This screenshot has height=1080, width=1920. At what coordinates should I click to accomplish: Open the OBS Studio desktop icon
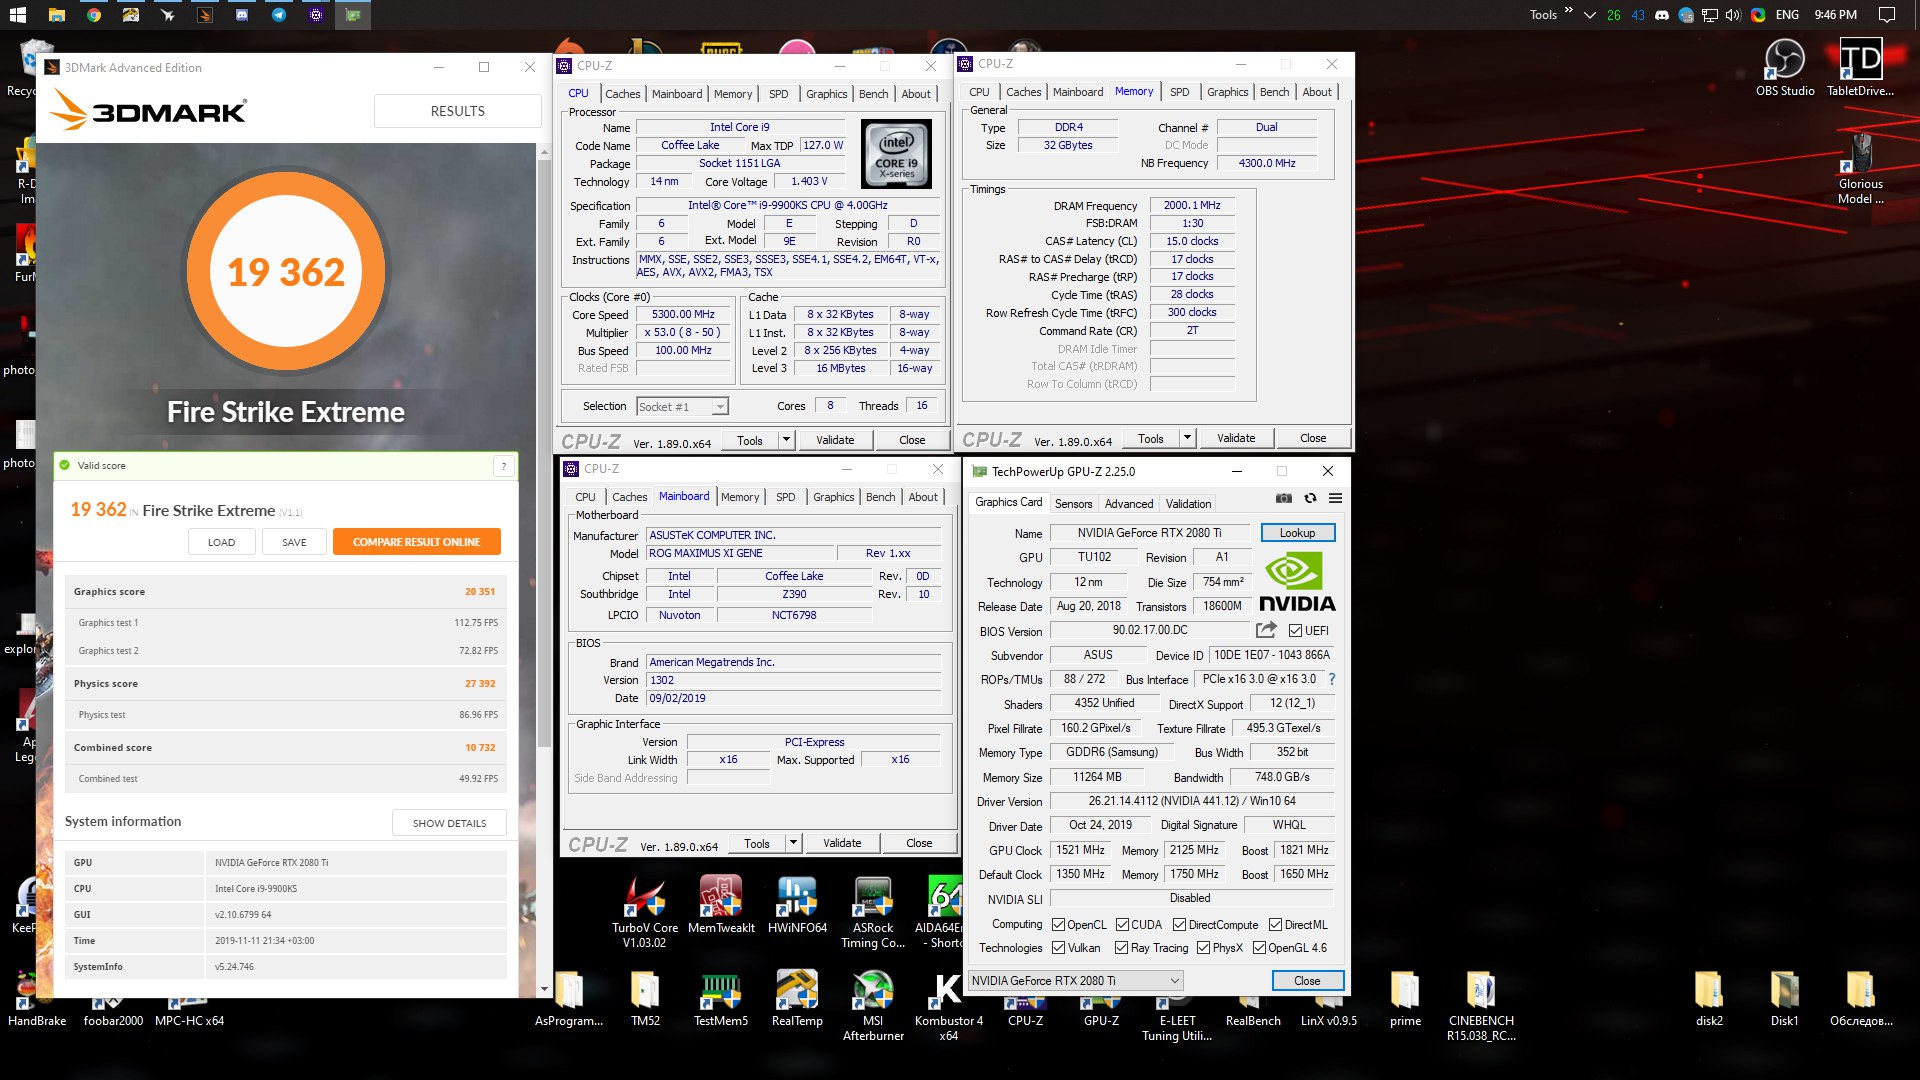1785,68
